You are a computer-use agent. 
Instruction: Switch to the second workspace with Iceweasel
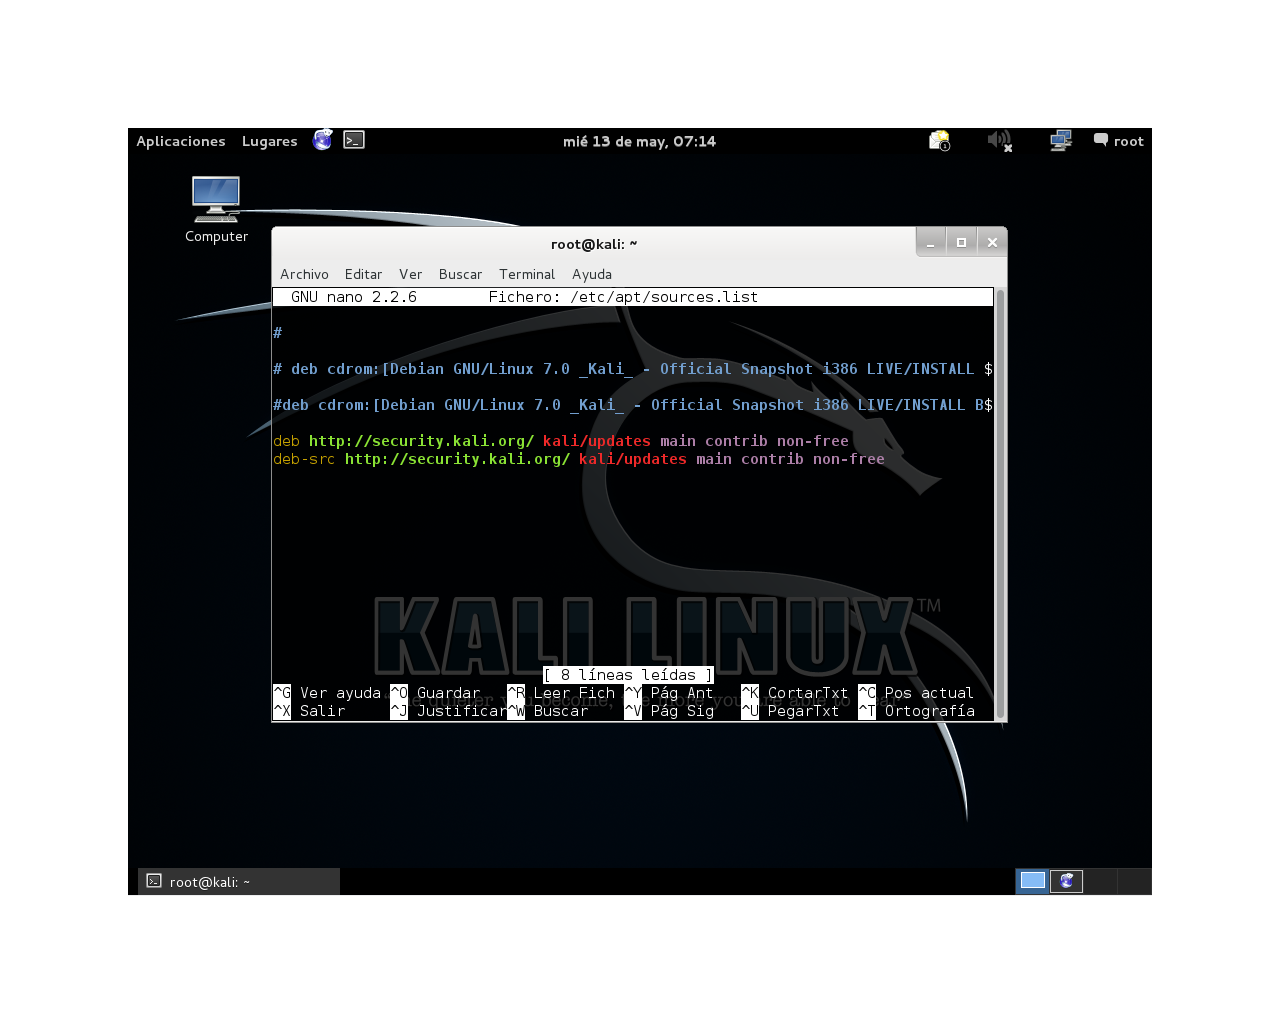click(x=1066, y=881)
